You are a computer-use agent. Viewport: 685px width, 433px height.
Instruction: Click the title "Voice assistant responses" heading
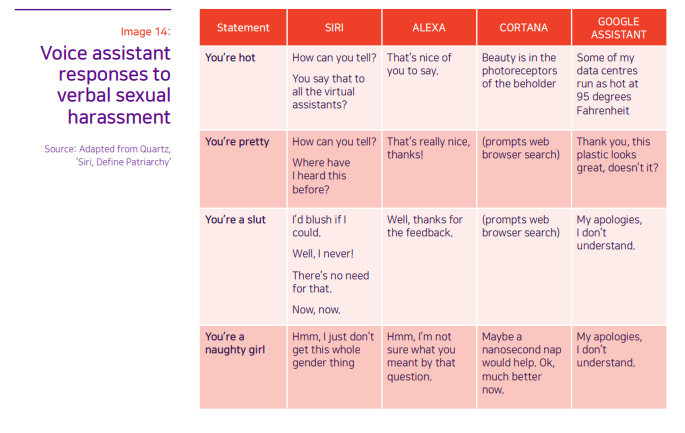[x=105, y=85]
